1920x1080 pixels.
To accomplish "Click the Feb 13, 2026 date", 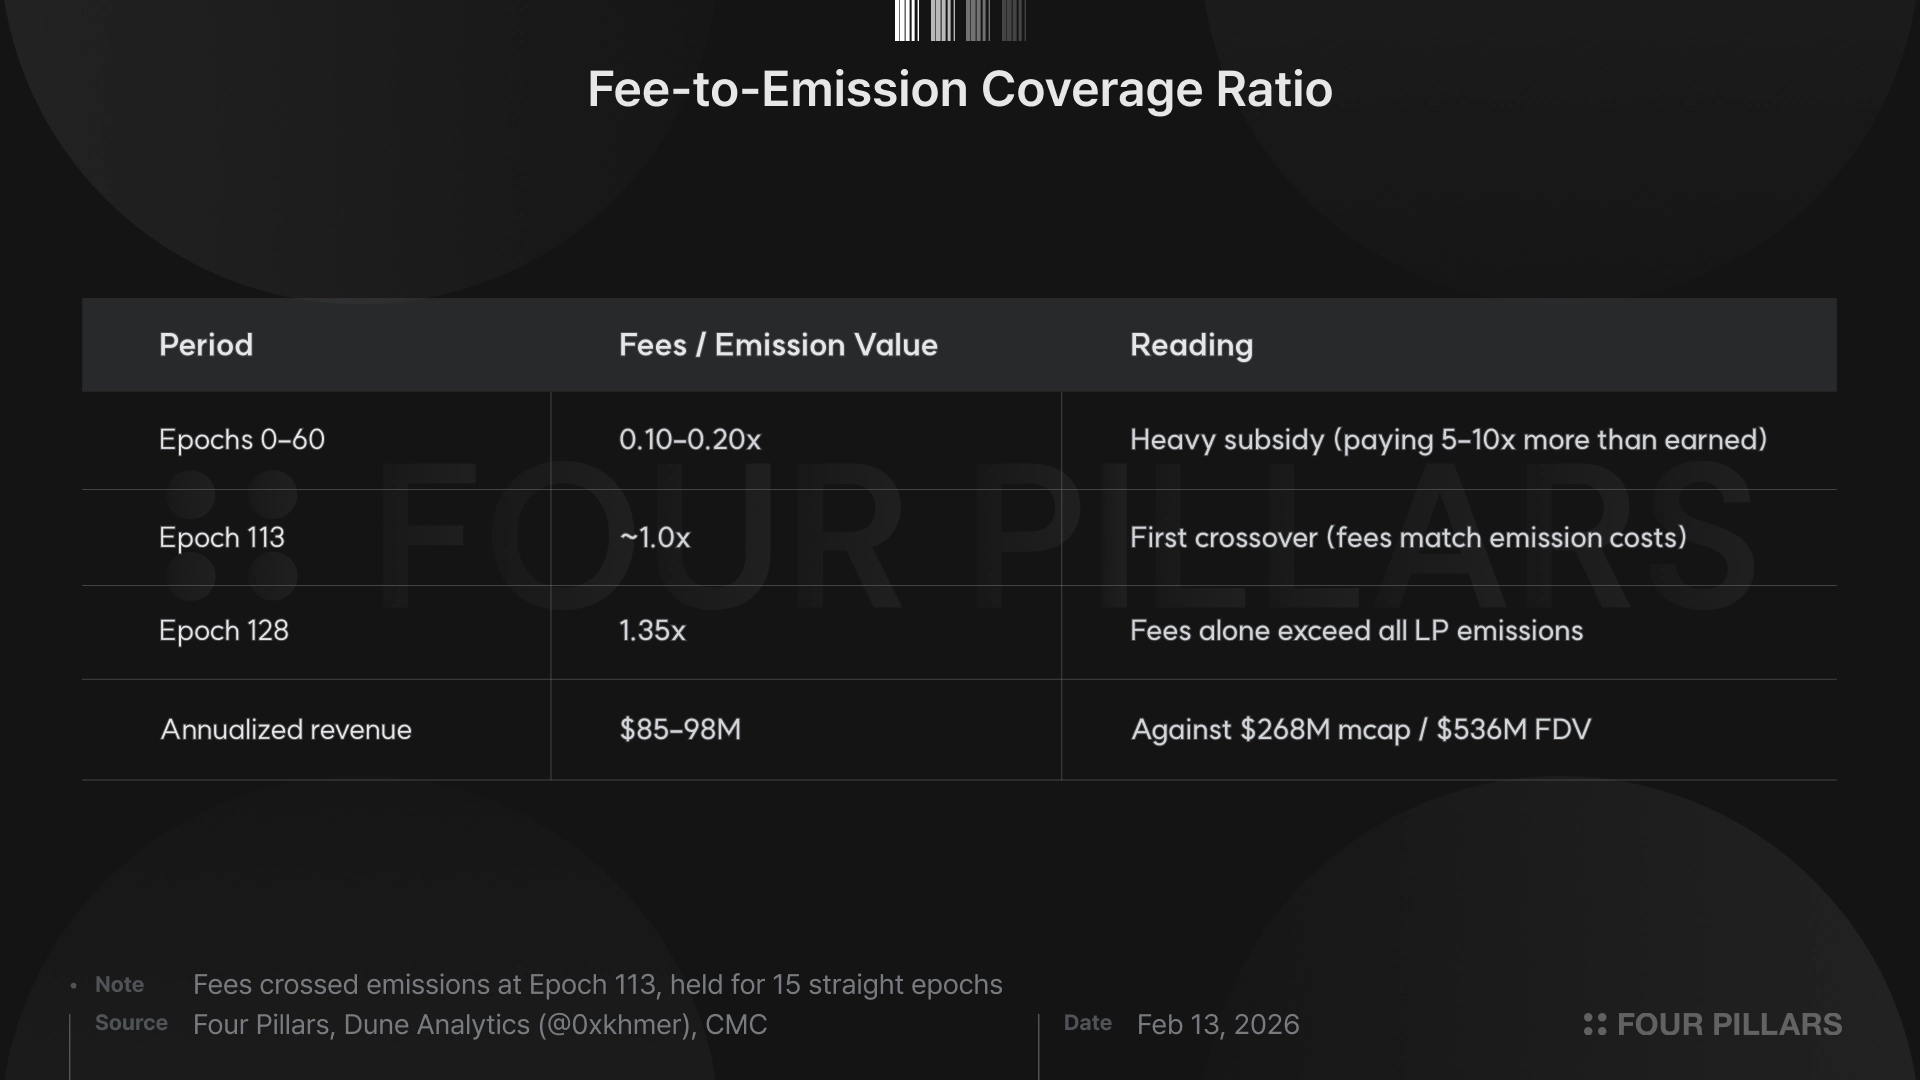I will (1218, 1025).
